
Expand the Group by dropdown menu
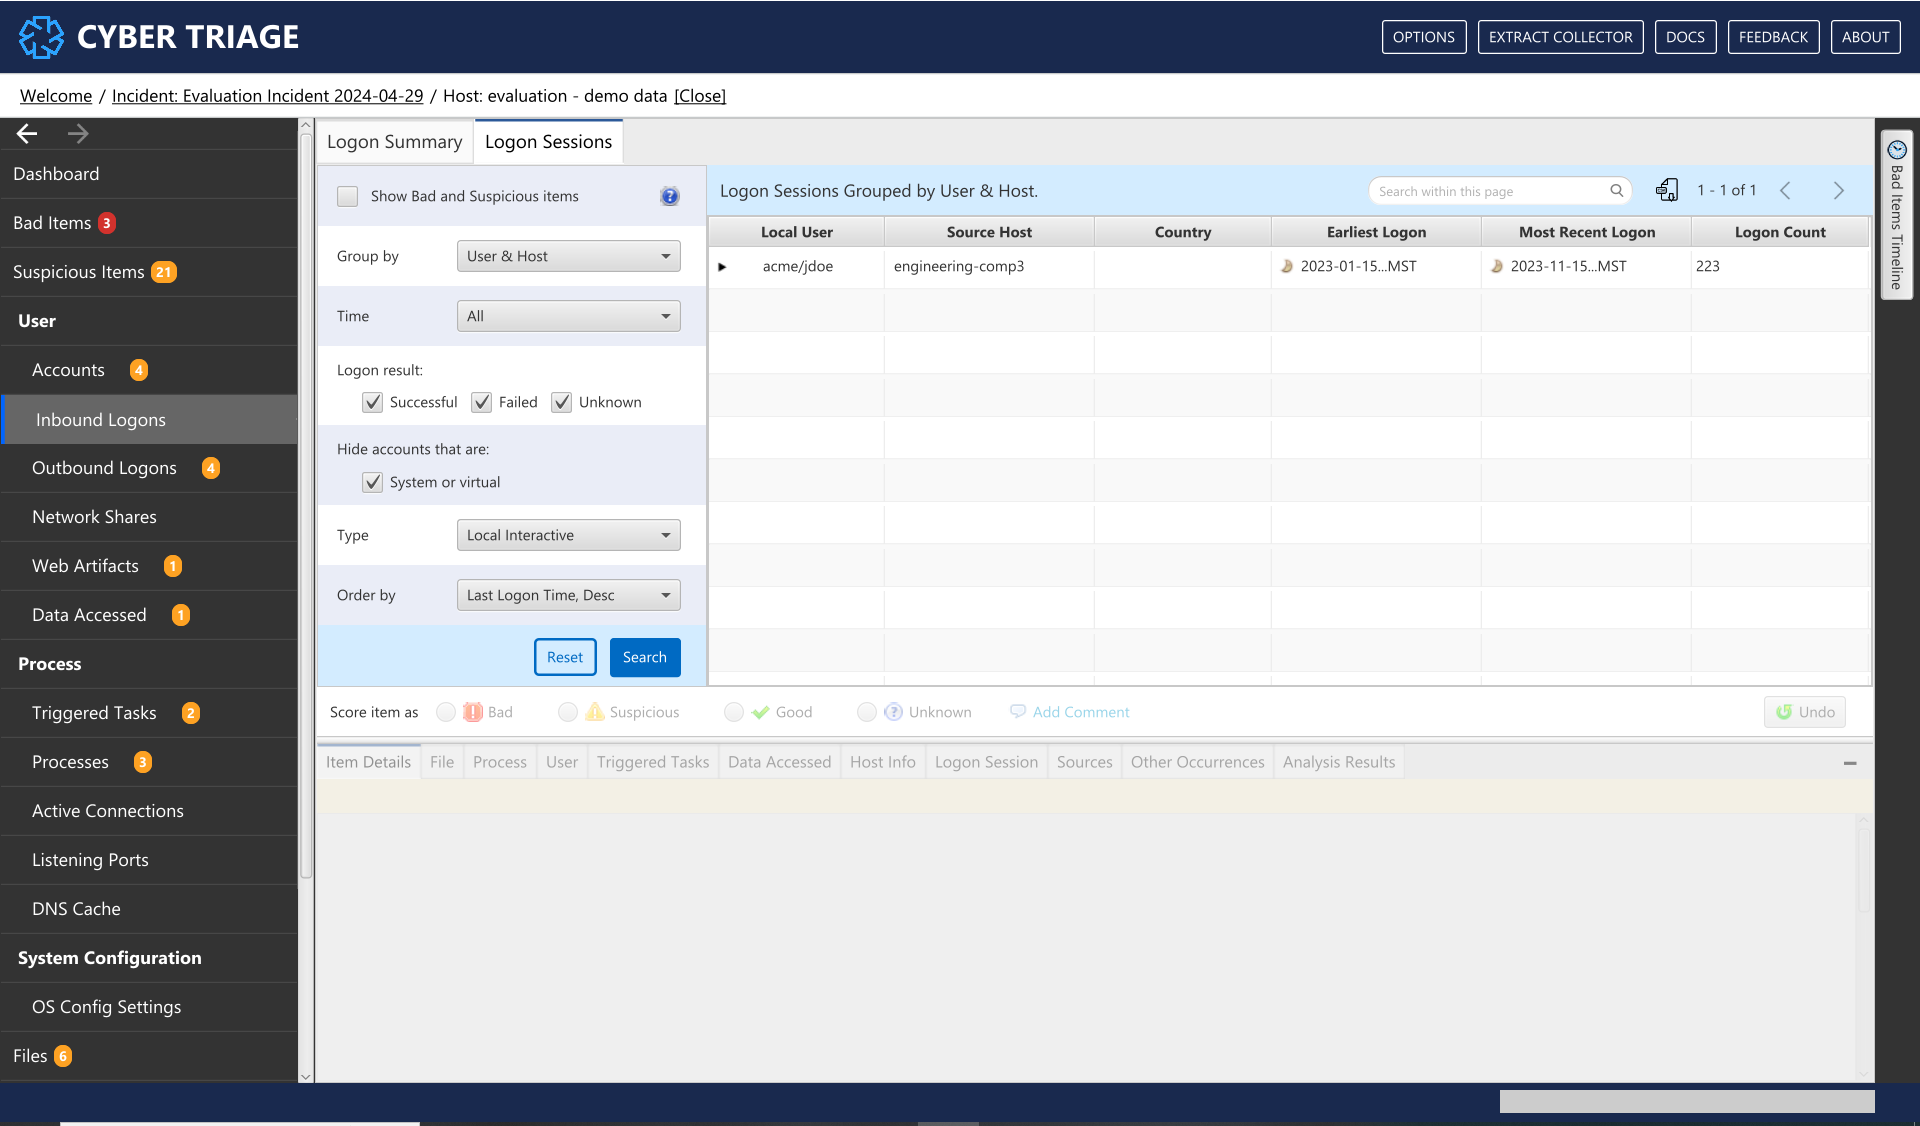coord(565,256)
